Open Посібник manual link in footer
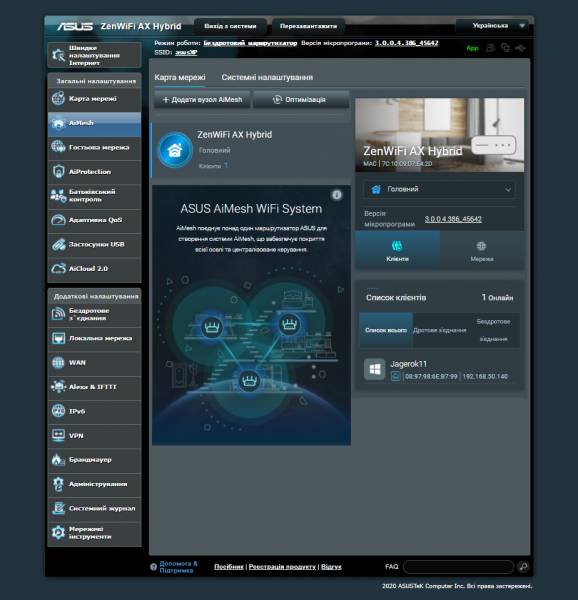This screenshot has height=600, width=578. 229,567
